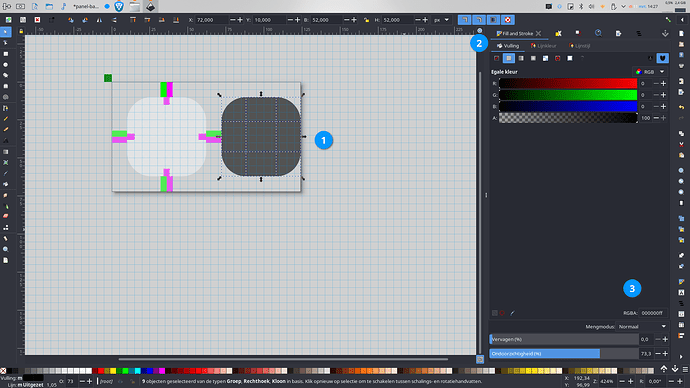Remove fill with the palette X swatch
690x388 pixels.
click(3, 371)
